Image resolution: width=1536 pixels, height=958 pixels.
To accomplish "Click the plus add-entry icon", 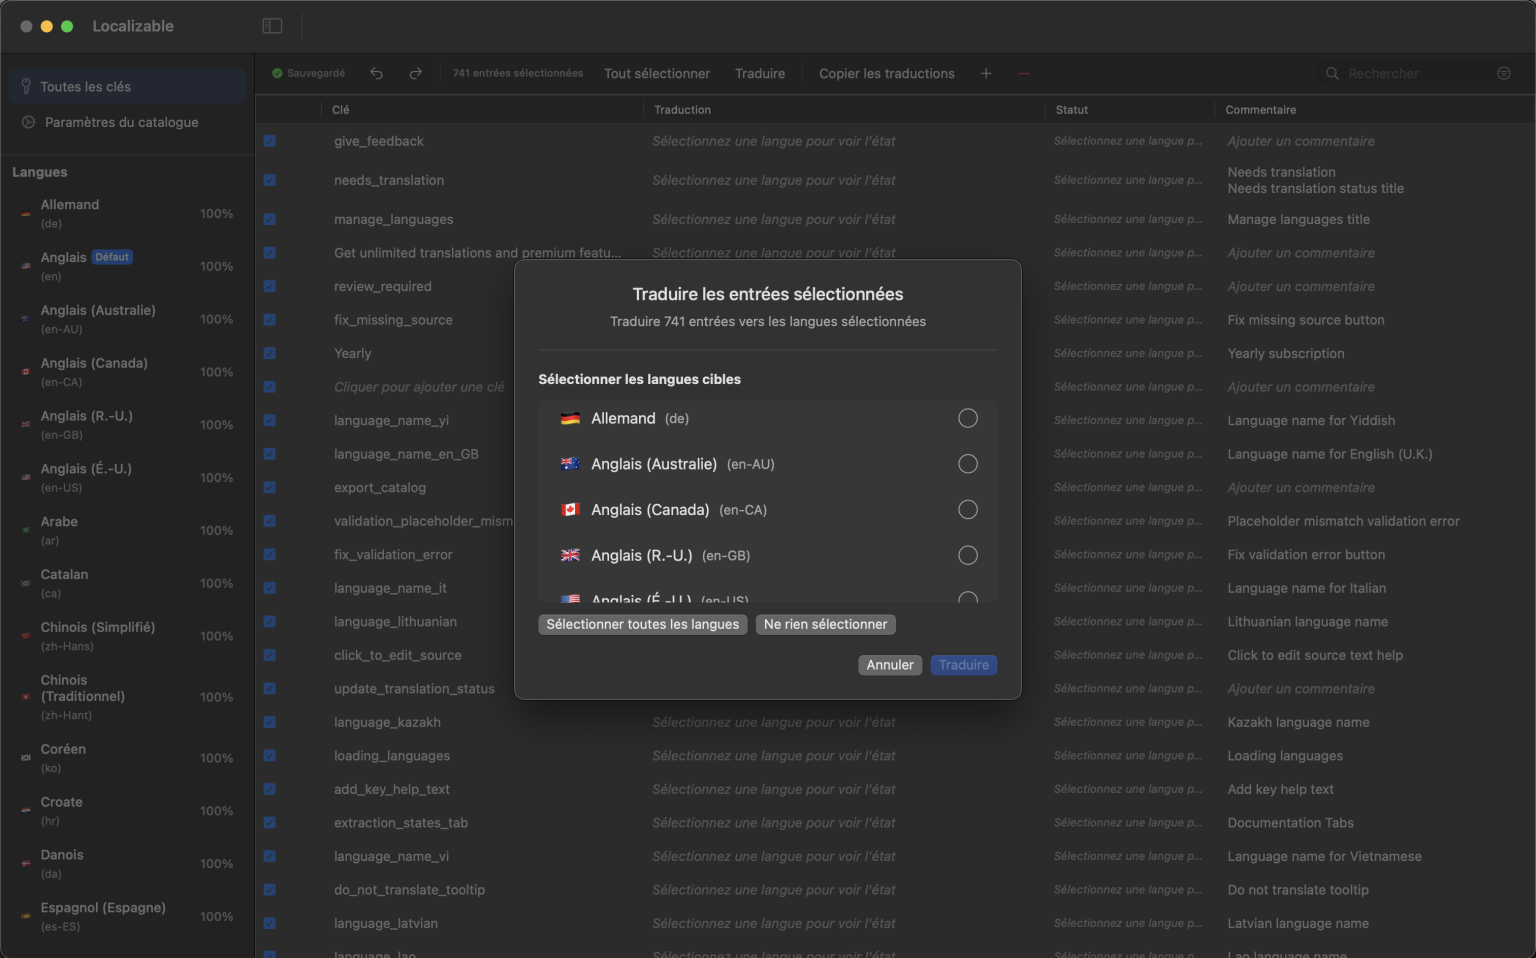I will (x=986, y=73).
